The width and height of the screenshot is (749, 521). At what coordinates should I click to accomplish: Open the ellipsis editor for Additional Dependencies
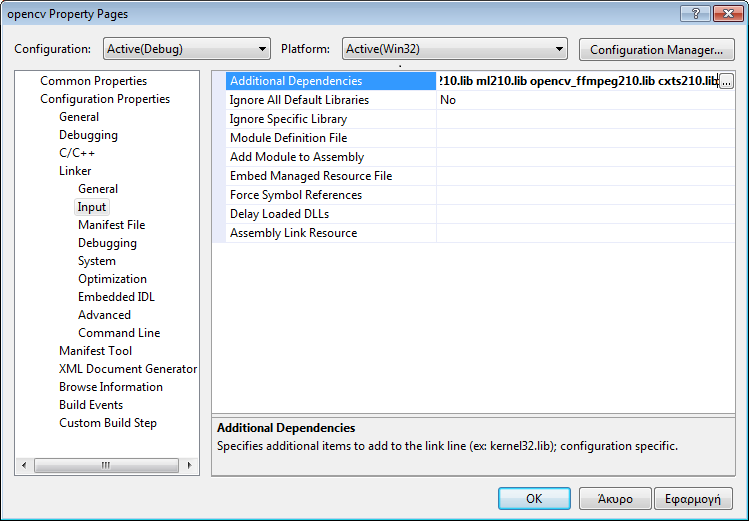(726, 81)
